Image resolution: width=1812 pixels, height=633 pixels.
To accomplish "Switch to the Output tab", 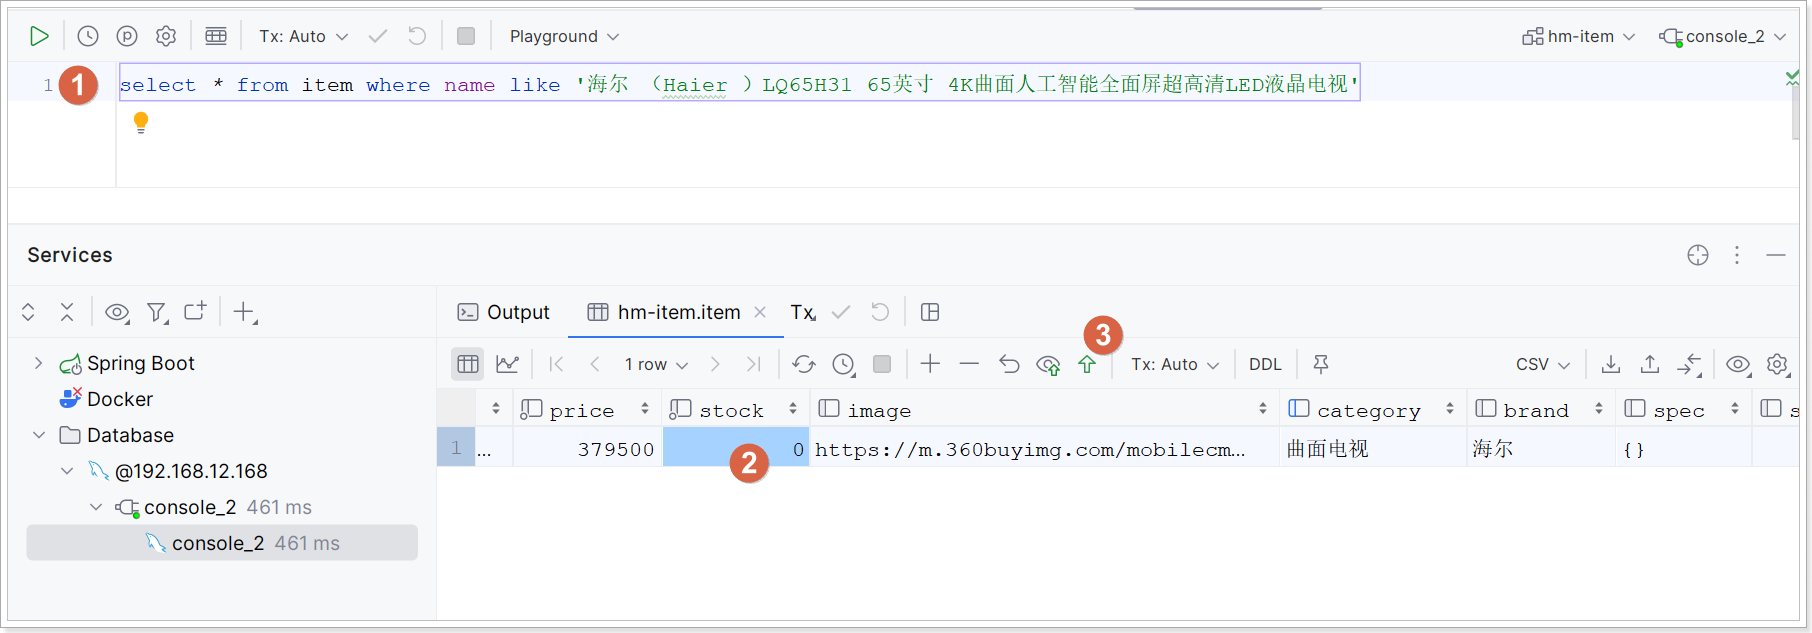I will click(503, 312).
